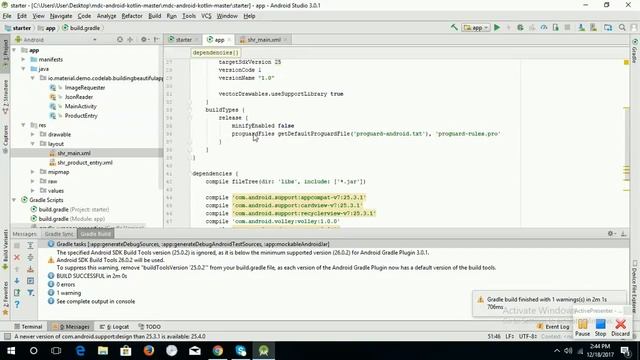The width and height of the screenshot is (640, 360).
Task: Click 'See complete output in console' message
Action: pyautogui.click(x=96, y=301)
